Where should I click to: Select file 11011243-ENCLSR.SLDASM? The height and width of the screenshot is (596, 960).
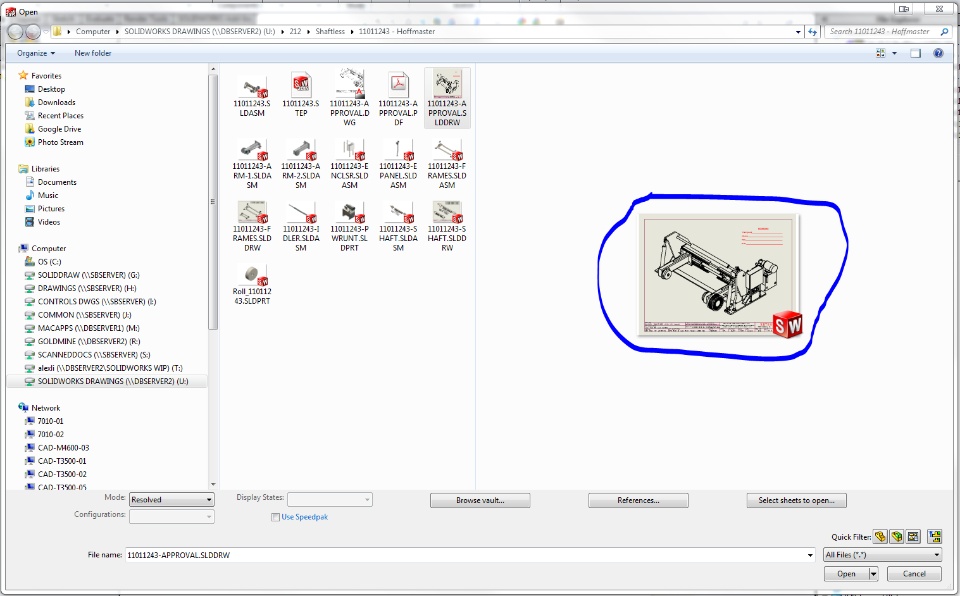[349, 164]
